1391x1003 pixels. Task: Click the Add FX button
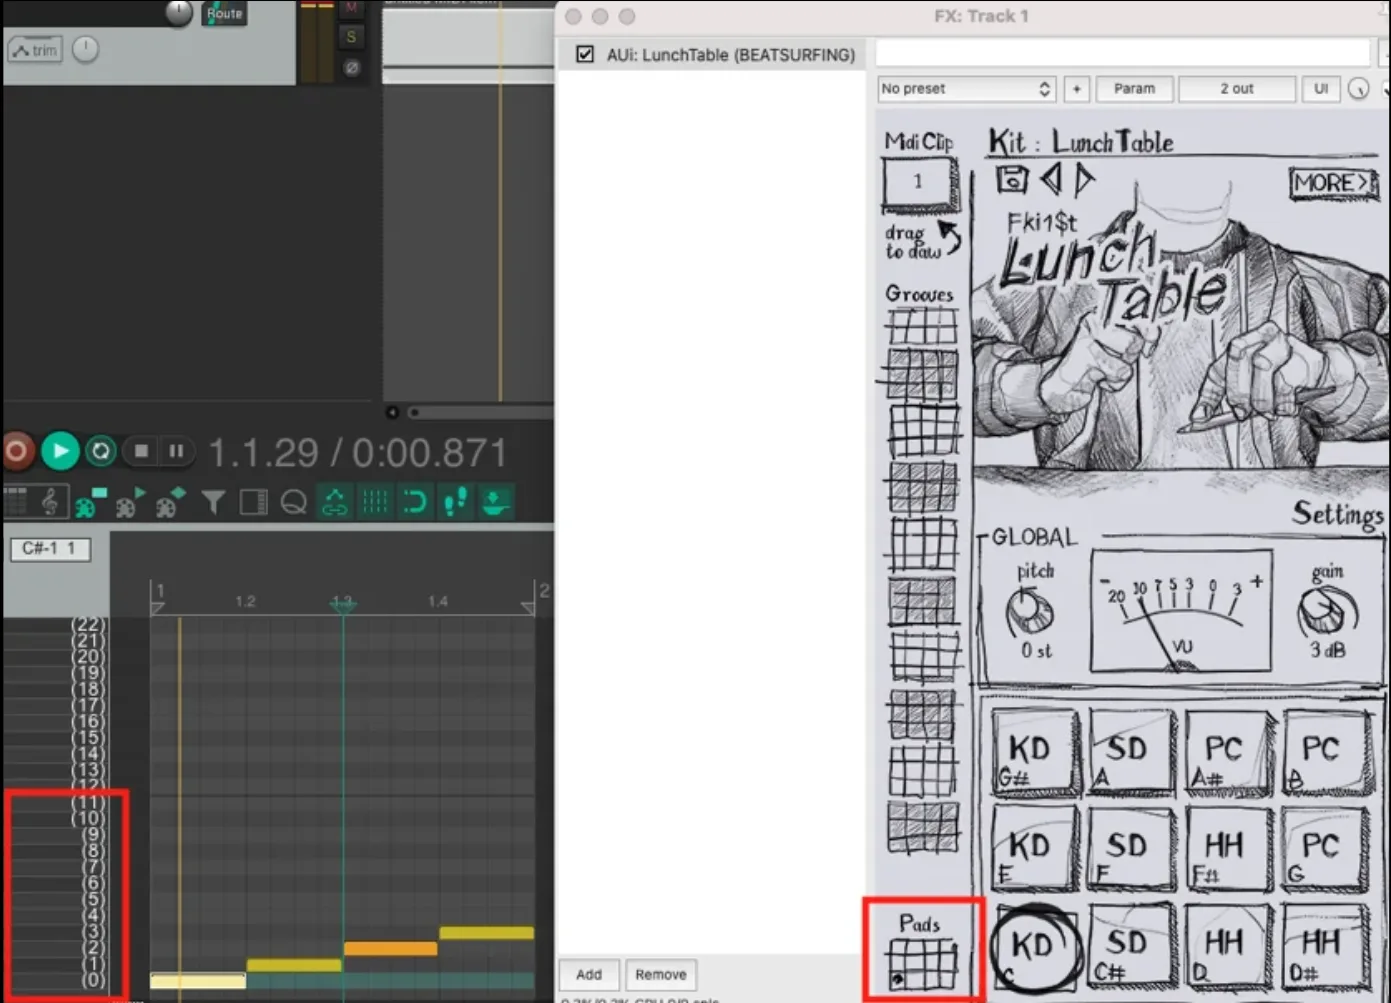click(589, 974)
